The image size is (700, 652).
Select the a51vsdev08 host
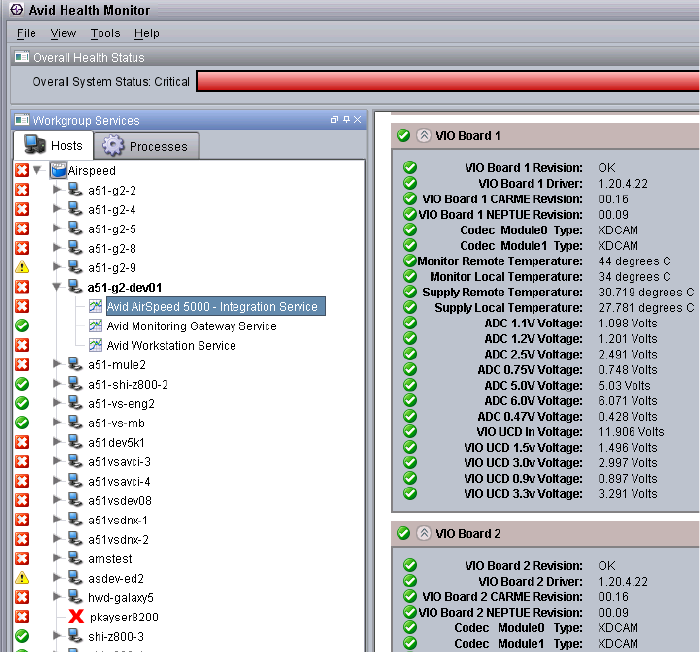[x=120, y=500]
